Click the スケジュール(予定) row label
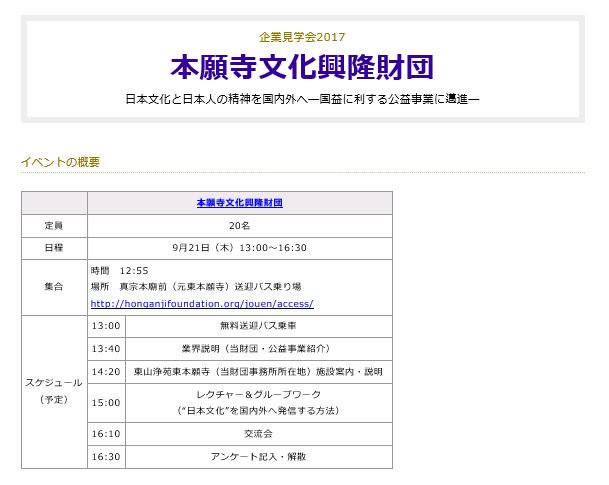Viewport: 609px width, 485px height. pos(54,391)
